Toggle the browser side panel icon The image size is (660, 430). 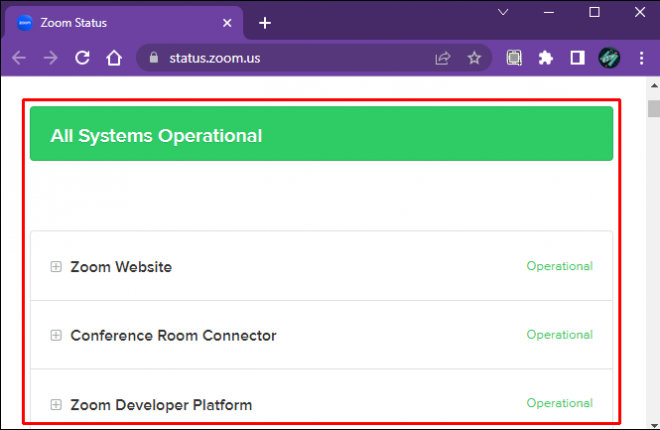tap(577, 58)
